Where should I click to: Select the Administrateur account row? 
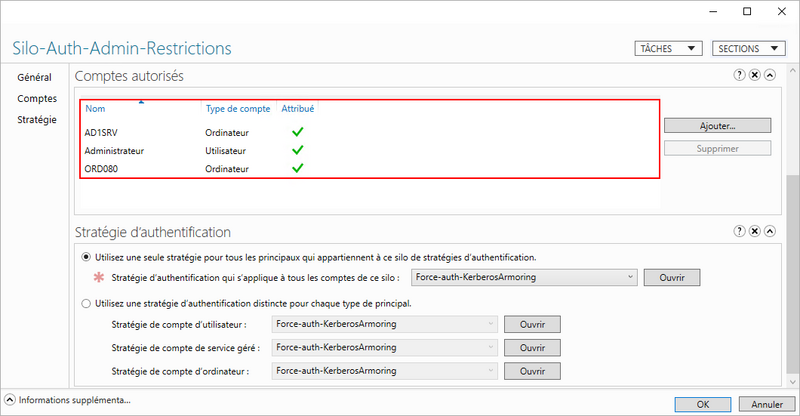pyautogui.click(x=369, y=151)
